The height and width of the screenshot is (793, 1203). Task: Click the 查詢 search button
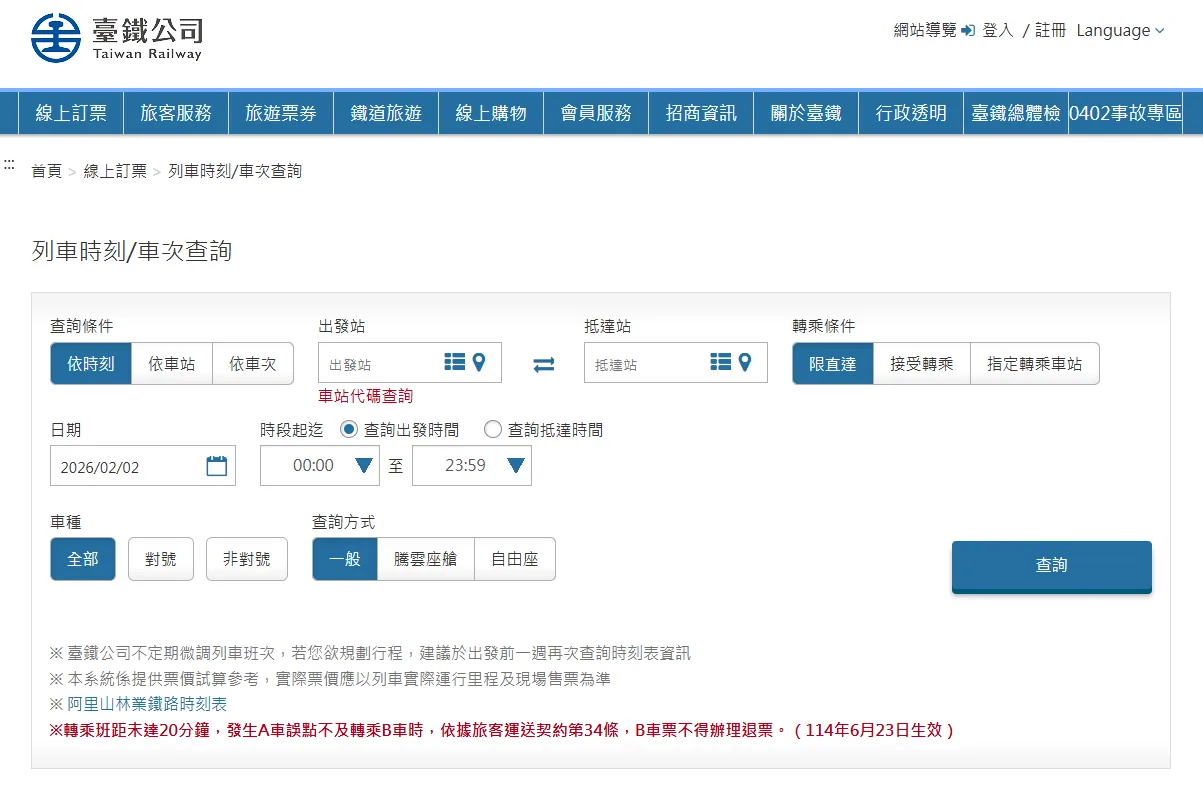tap(1051, 566)
